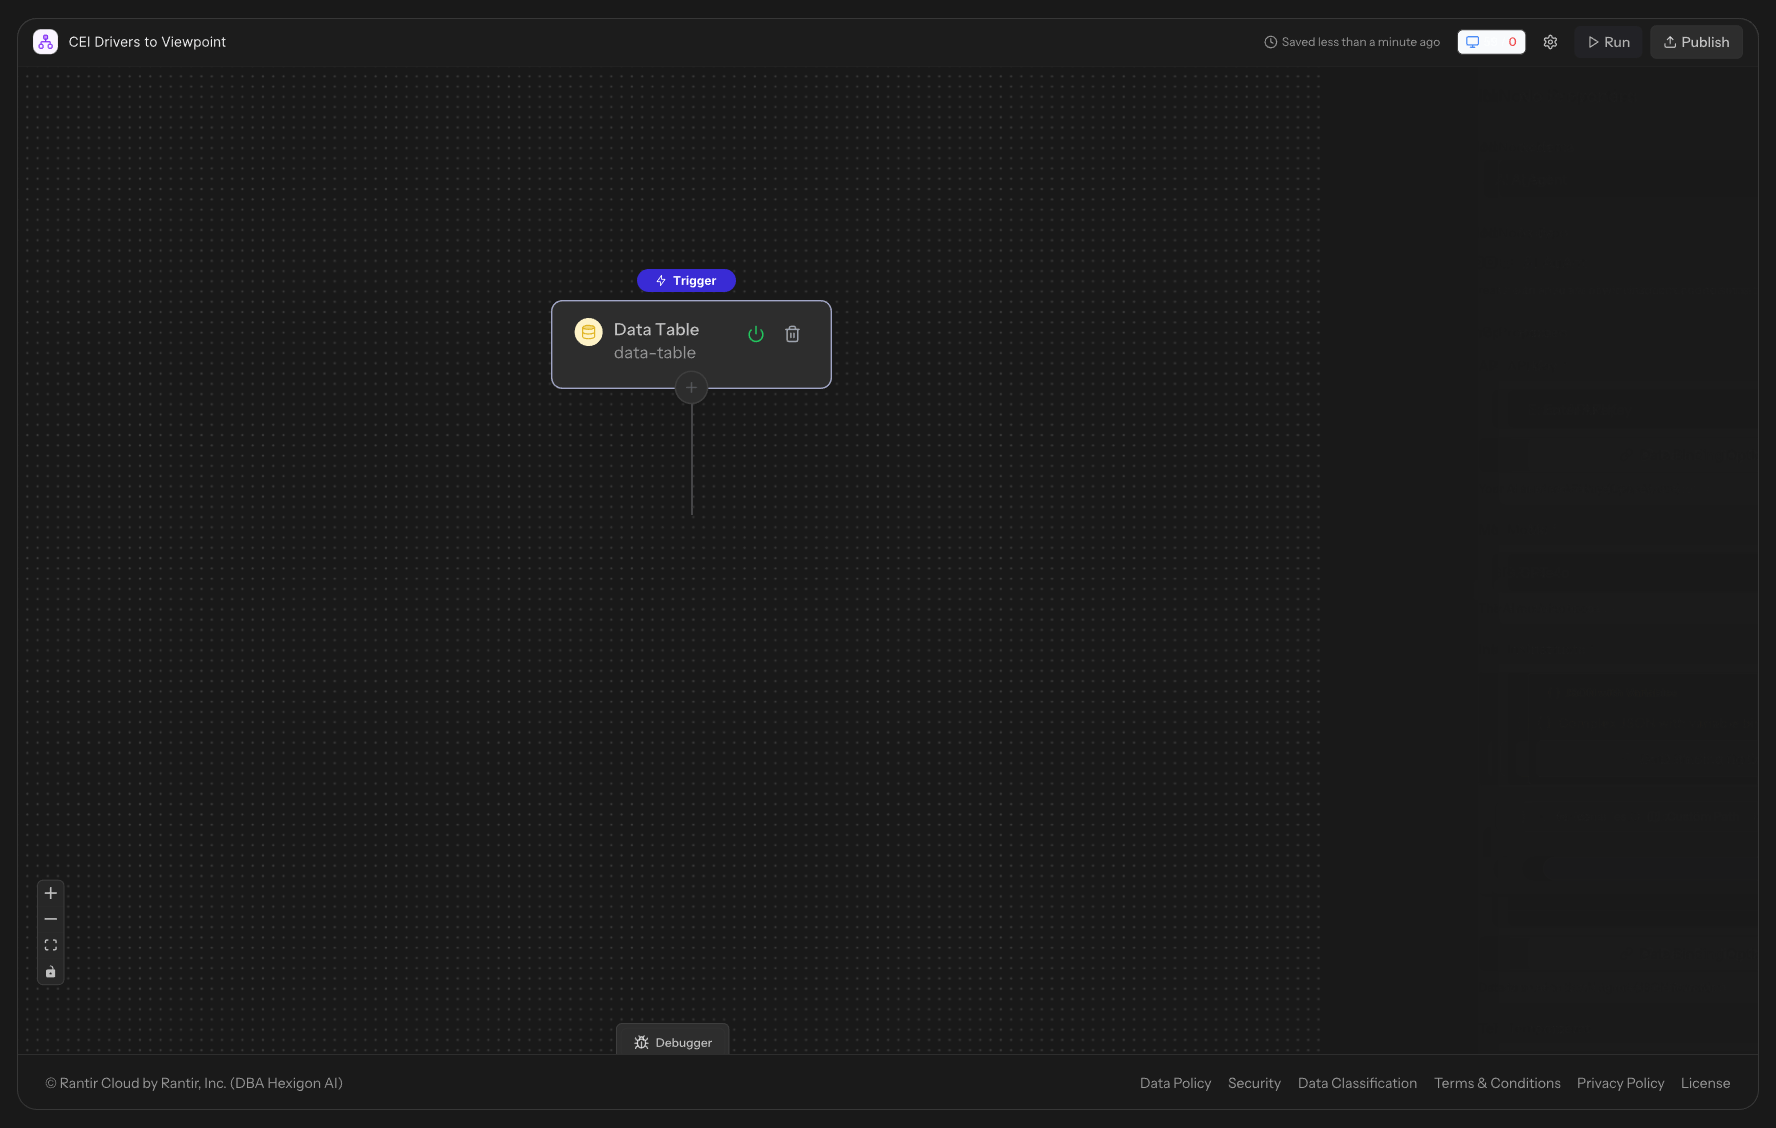Add a step below the Data Table node
Screen dimensions: 1776x1128
pyautogui.click(x=691, y=388)
